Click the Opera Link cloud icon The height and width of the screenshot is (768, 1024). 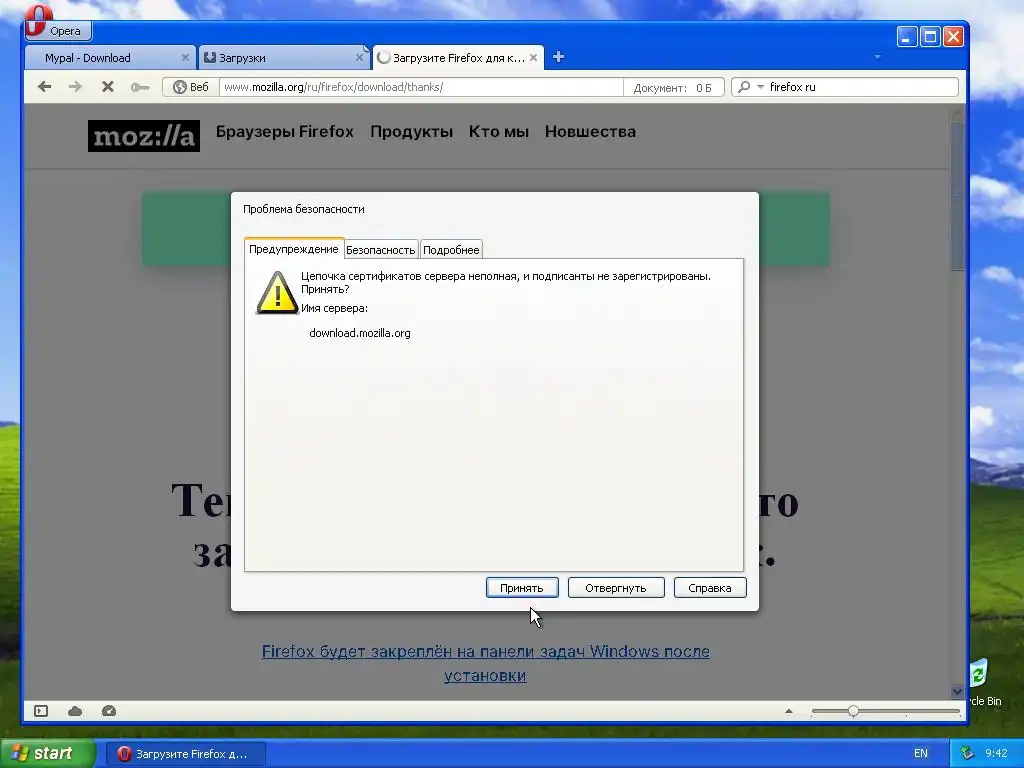coord(75,711)
